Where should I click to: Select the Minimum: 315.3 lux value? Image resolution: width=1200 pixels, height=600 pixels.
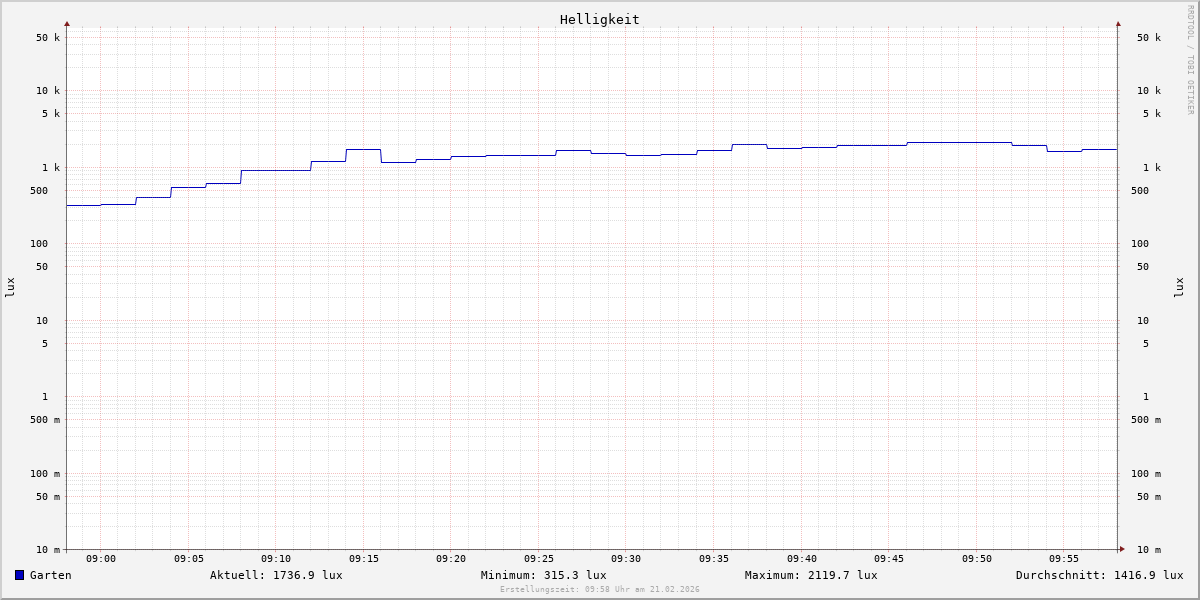click(x=543, y=575)
